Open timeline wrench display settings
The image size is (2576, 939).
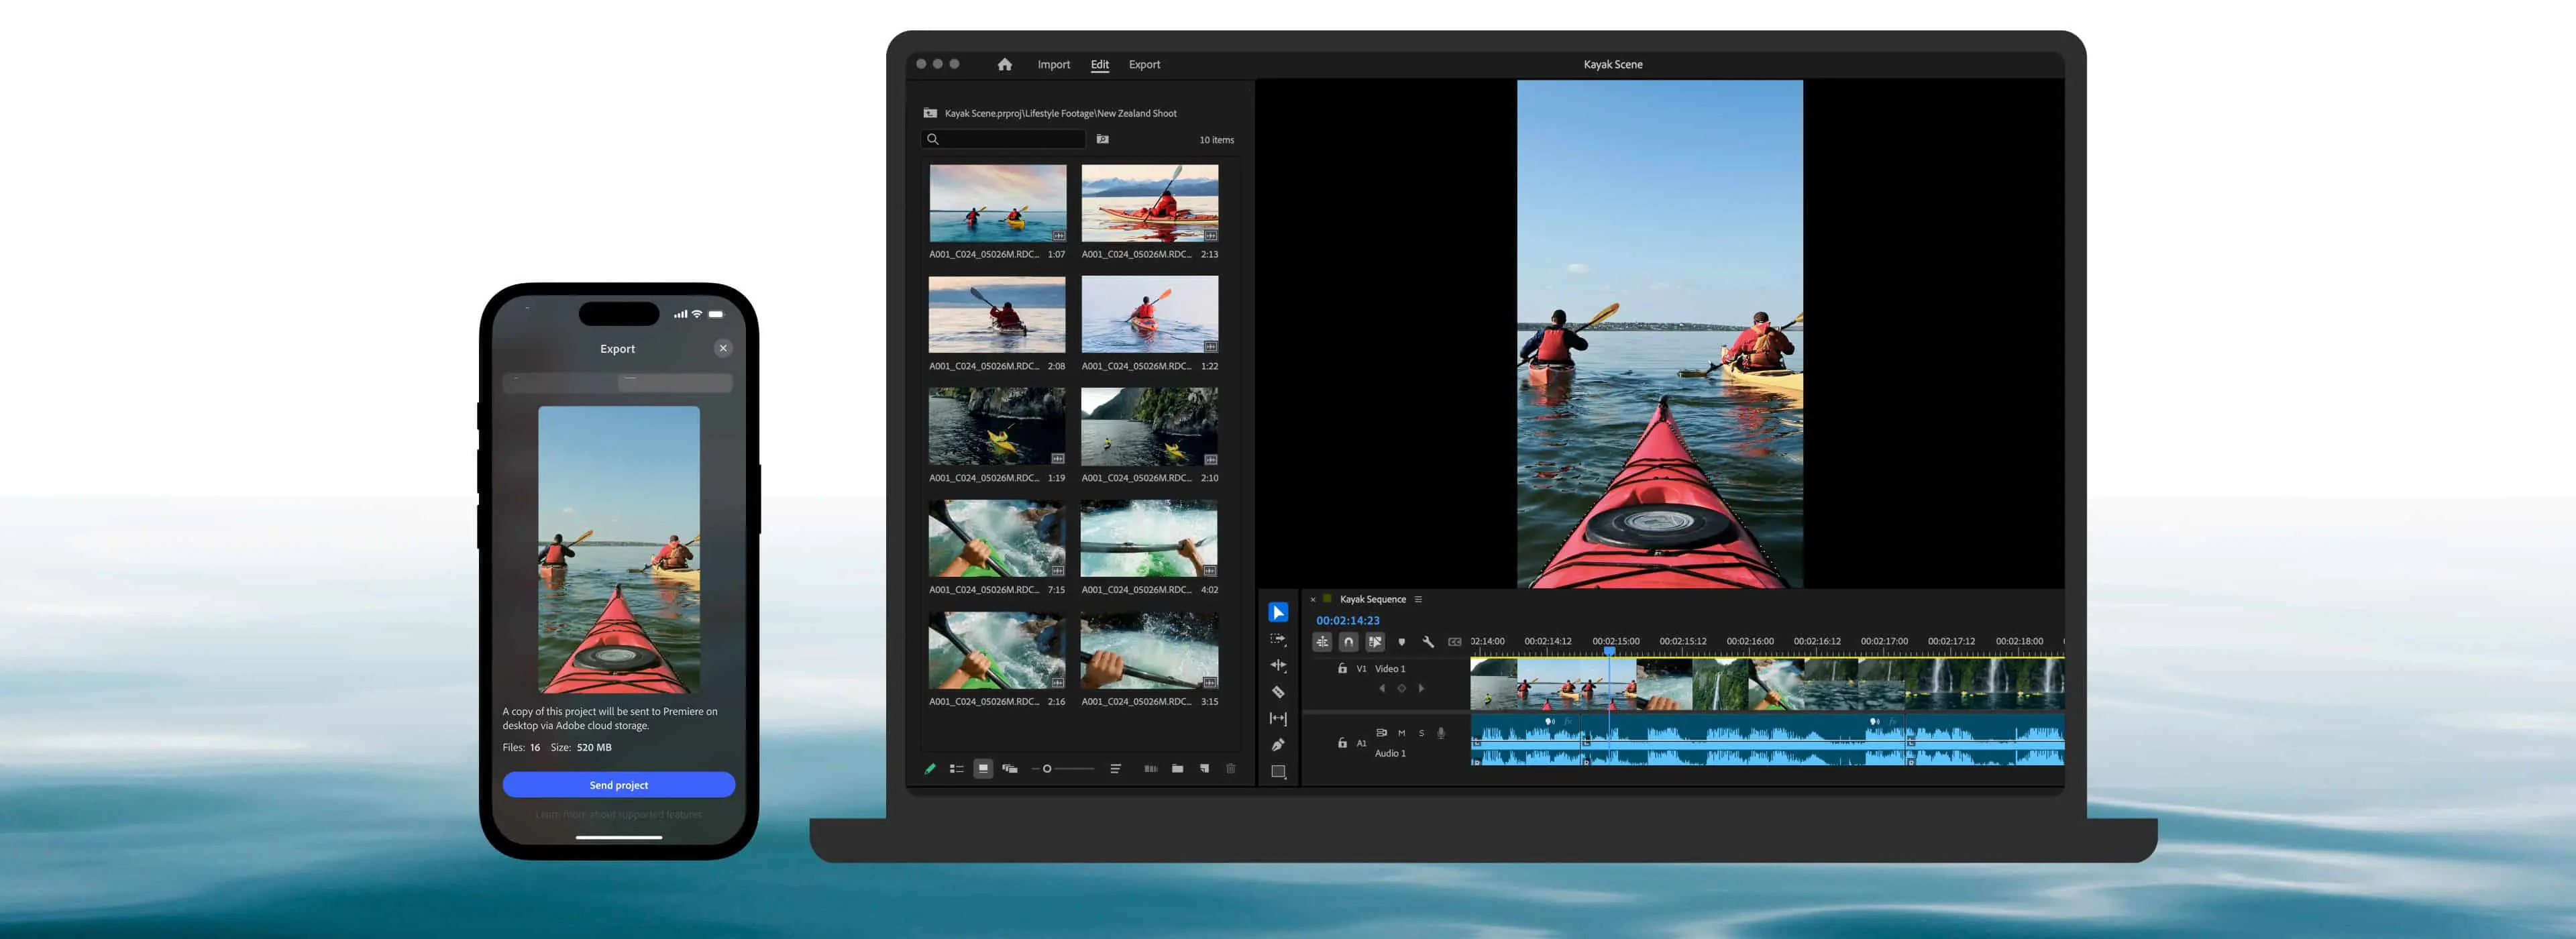pyautogui.click(x=1428, y=642)
